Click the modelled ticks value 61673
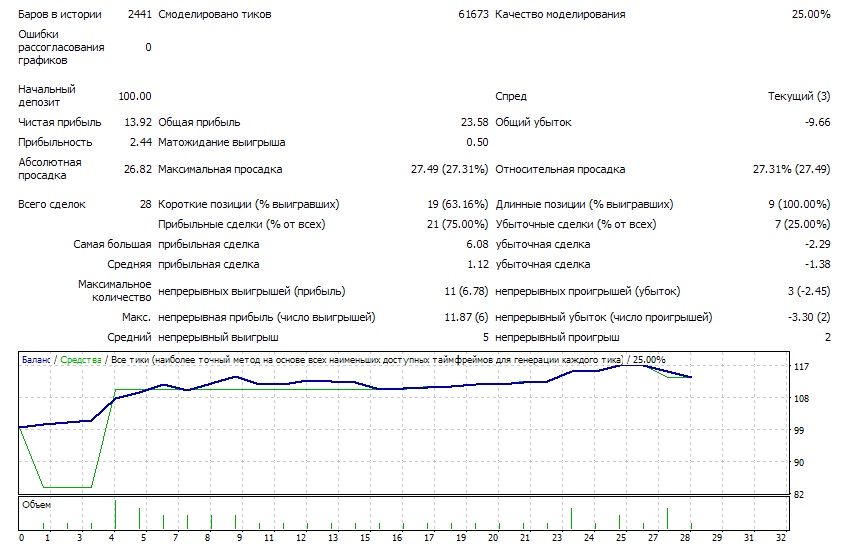Image resolution: width=844 pixels, height=547 pixels. pos(473,15)
